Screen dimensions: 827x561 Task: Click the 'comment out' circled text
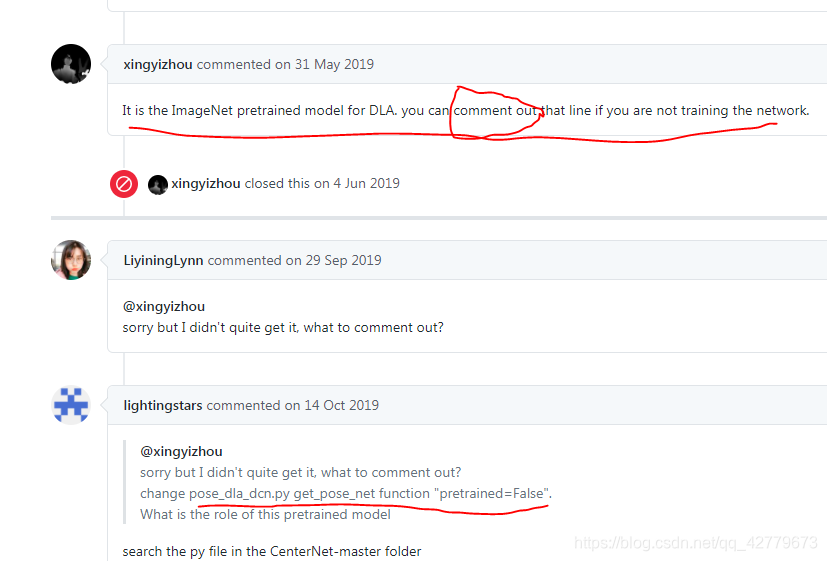[495, 111]
